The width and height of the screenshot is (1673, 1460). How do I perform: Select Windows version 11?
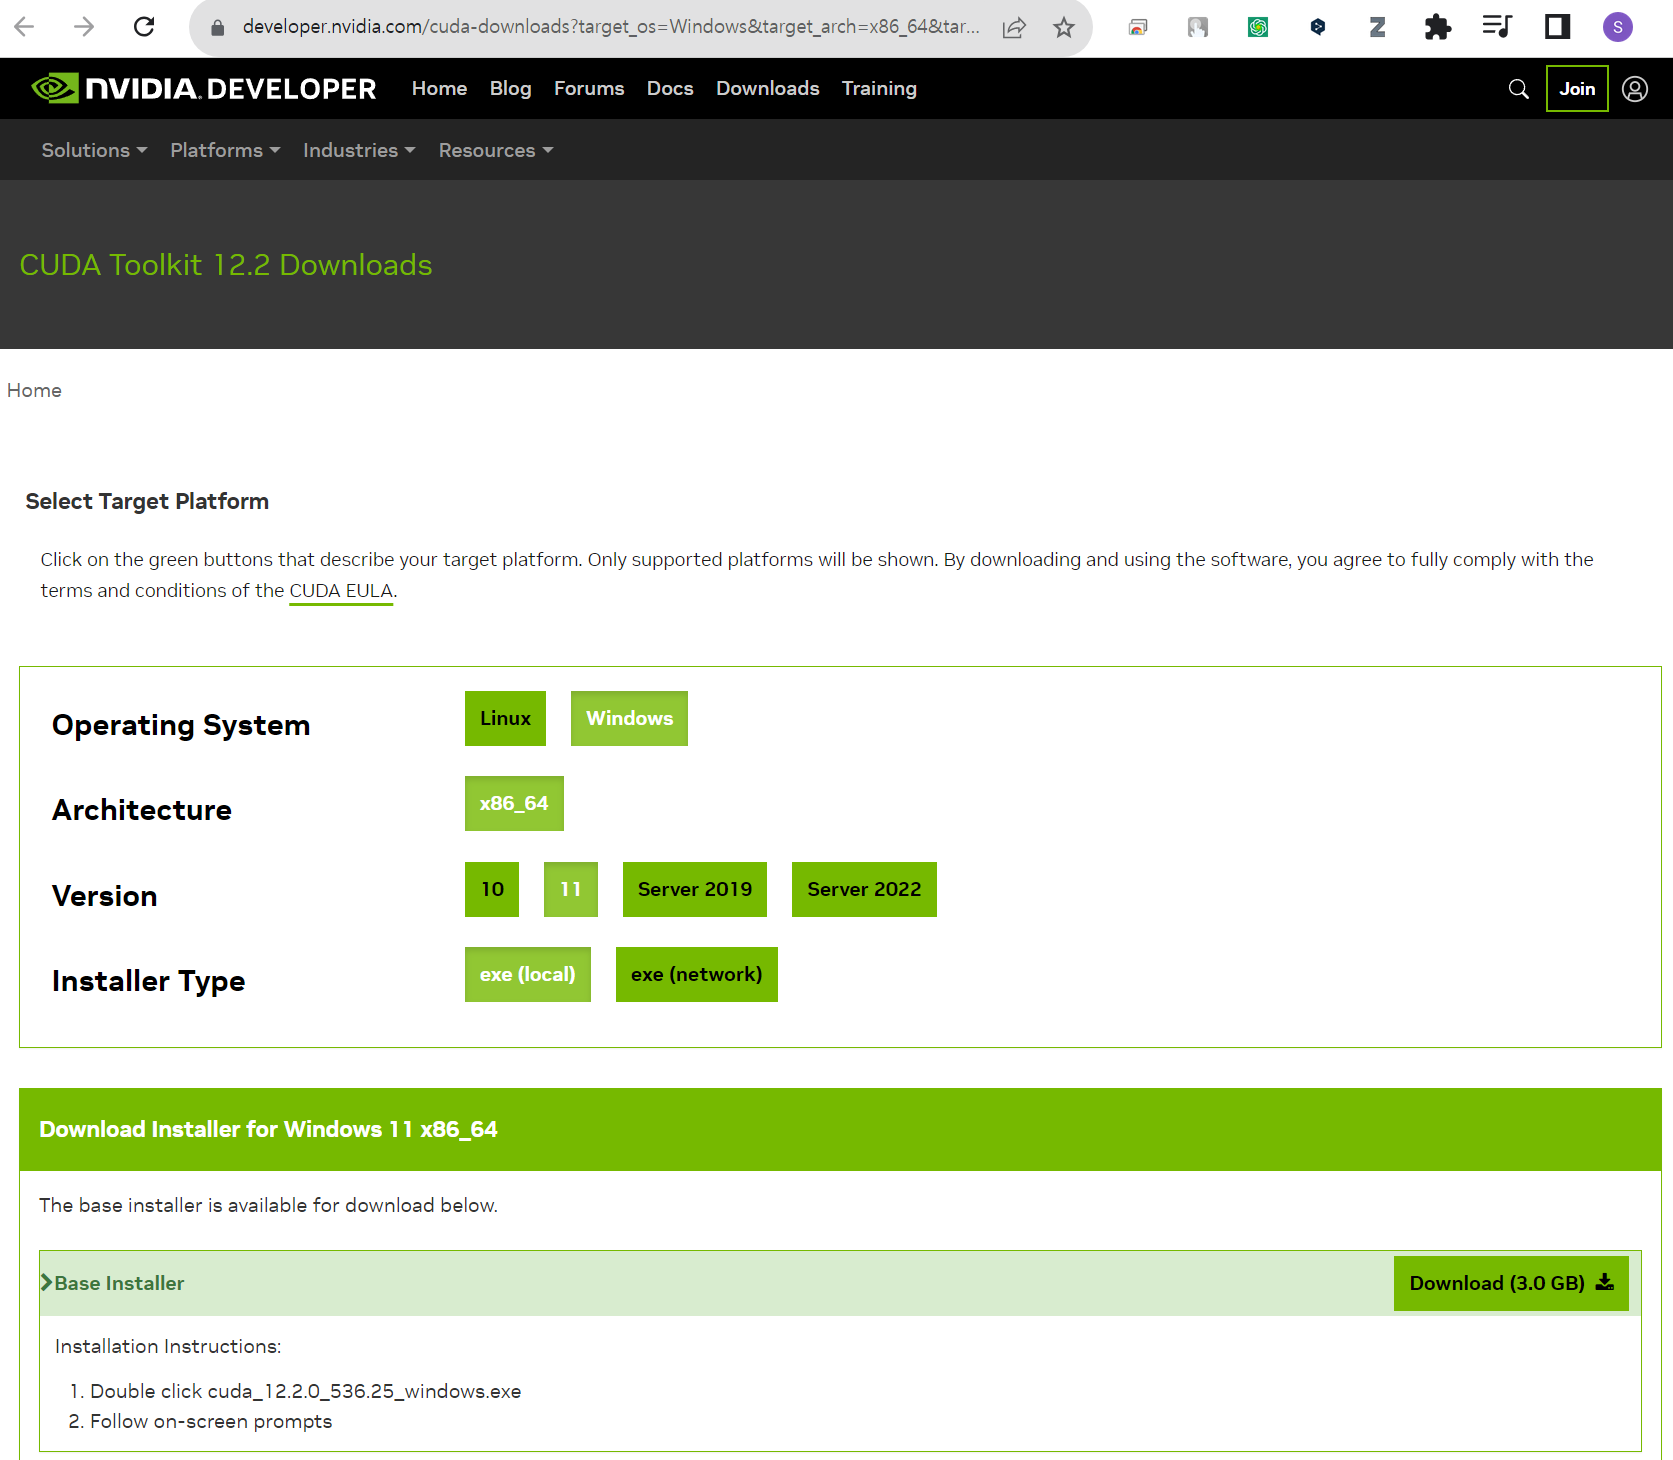tap(571, 890)
